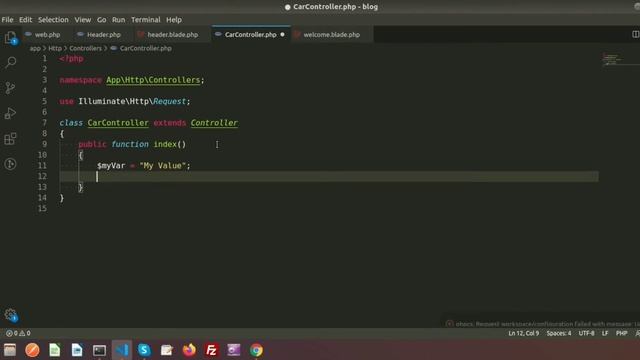Screen dimensions: 640x360
Task: Open the Run menu
Action: pyautogui.click(x=118, y=20)
